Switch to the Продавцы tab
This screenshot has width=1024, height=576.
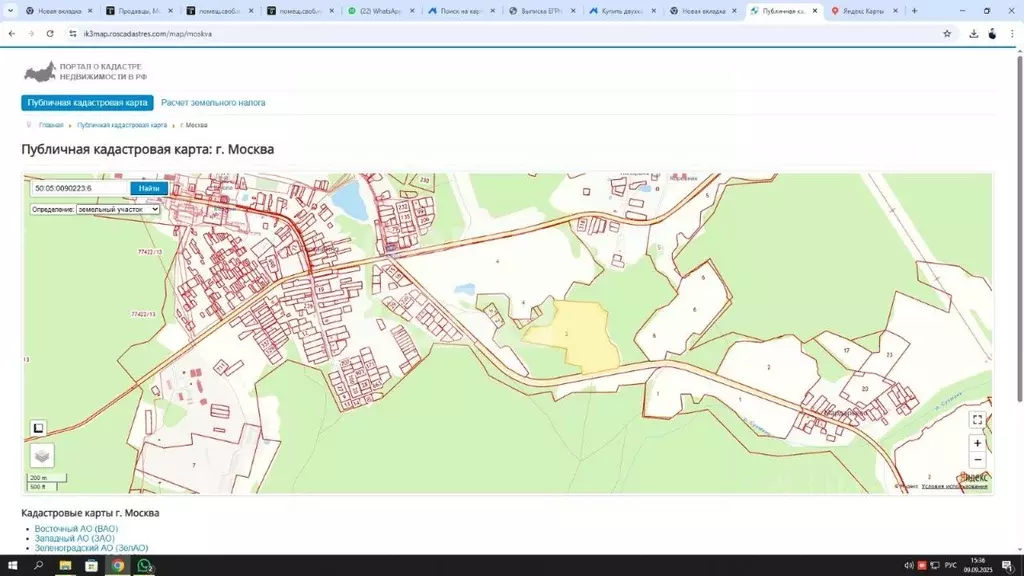139,11
